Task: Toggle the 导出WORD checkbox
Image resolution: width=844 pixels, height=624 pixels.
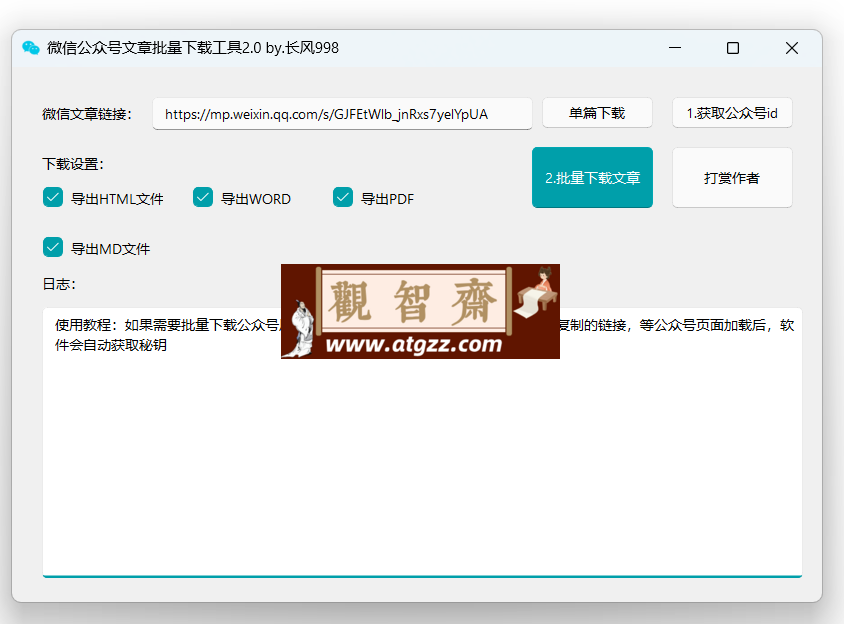Action: (x=203, y=198)
